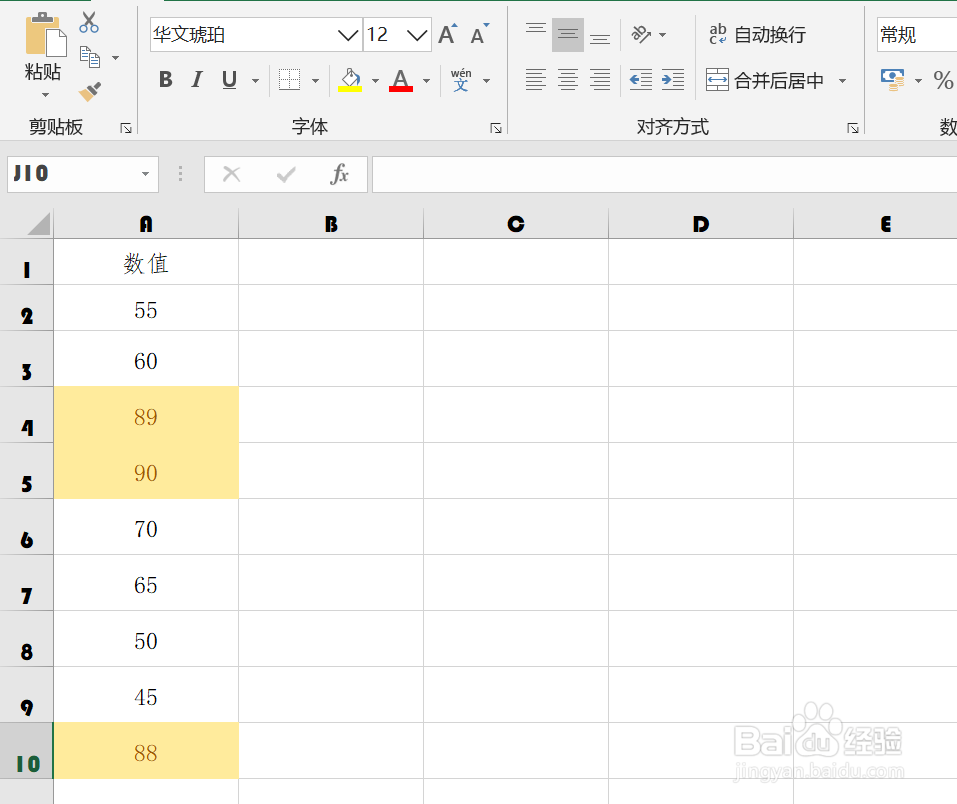Decrease indent
Image resolution: width=957 pixels, height=804 pixels.
[x=641, y=80]
